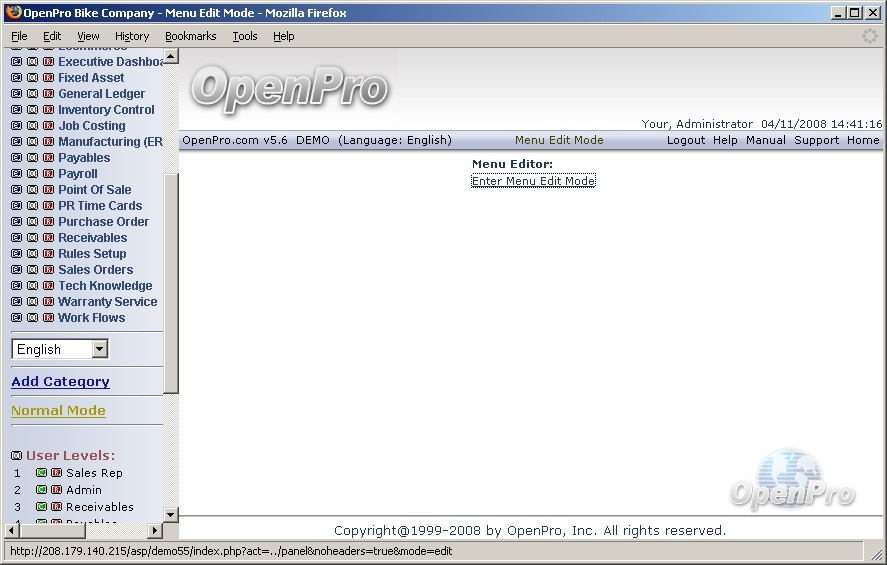Switch back via Normal Mode link

pyautogui.click(x=58, y=410)
